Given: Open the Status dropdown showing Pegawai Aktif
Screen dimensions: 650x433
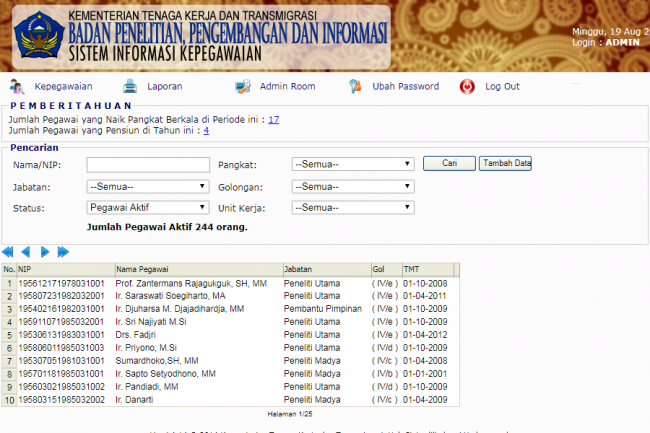Looking at the screenshot, I should pos(147,207).
